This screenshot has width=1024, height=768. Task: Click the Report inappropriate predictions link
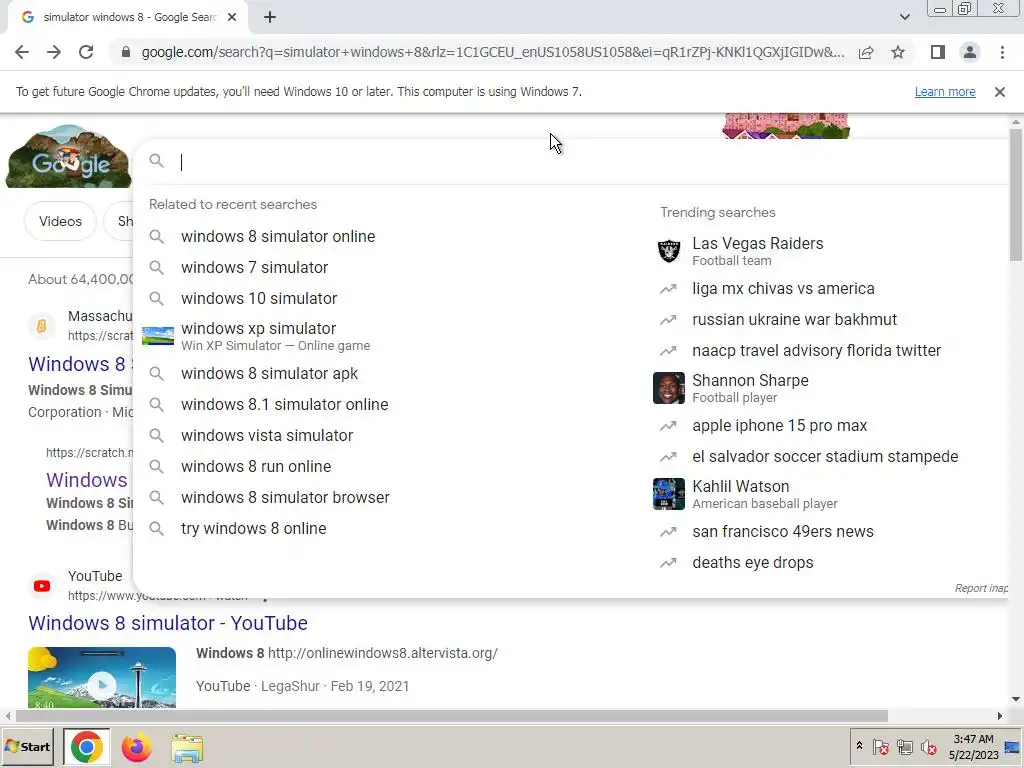(x=981, y=588)
